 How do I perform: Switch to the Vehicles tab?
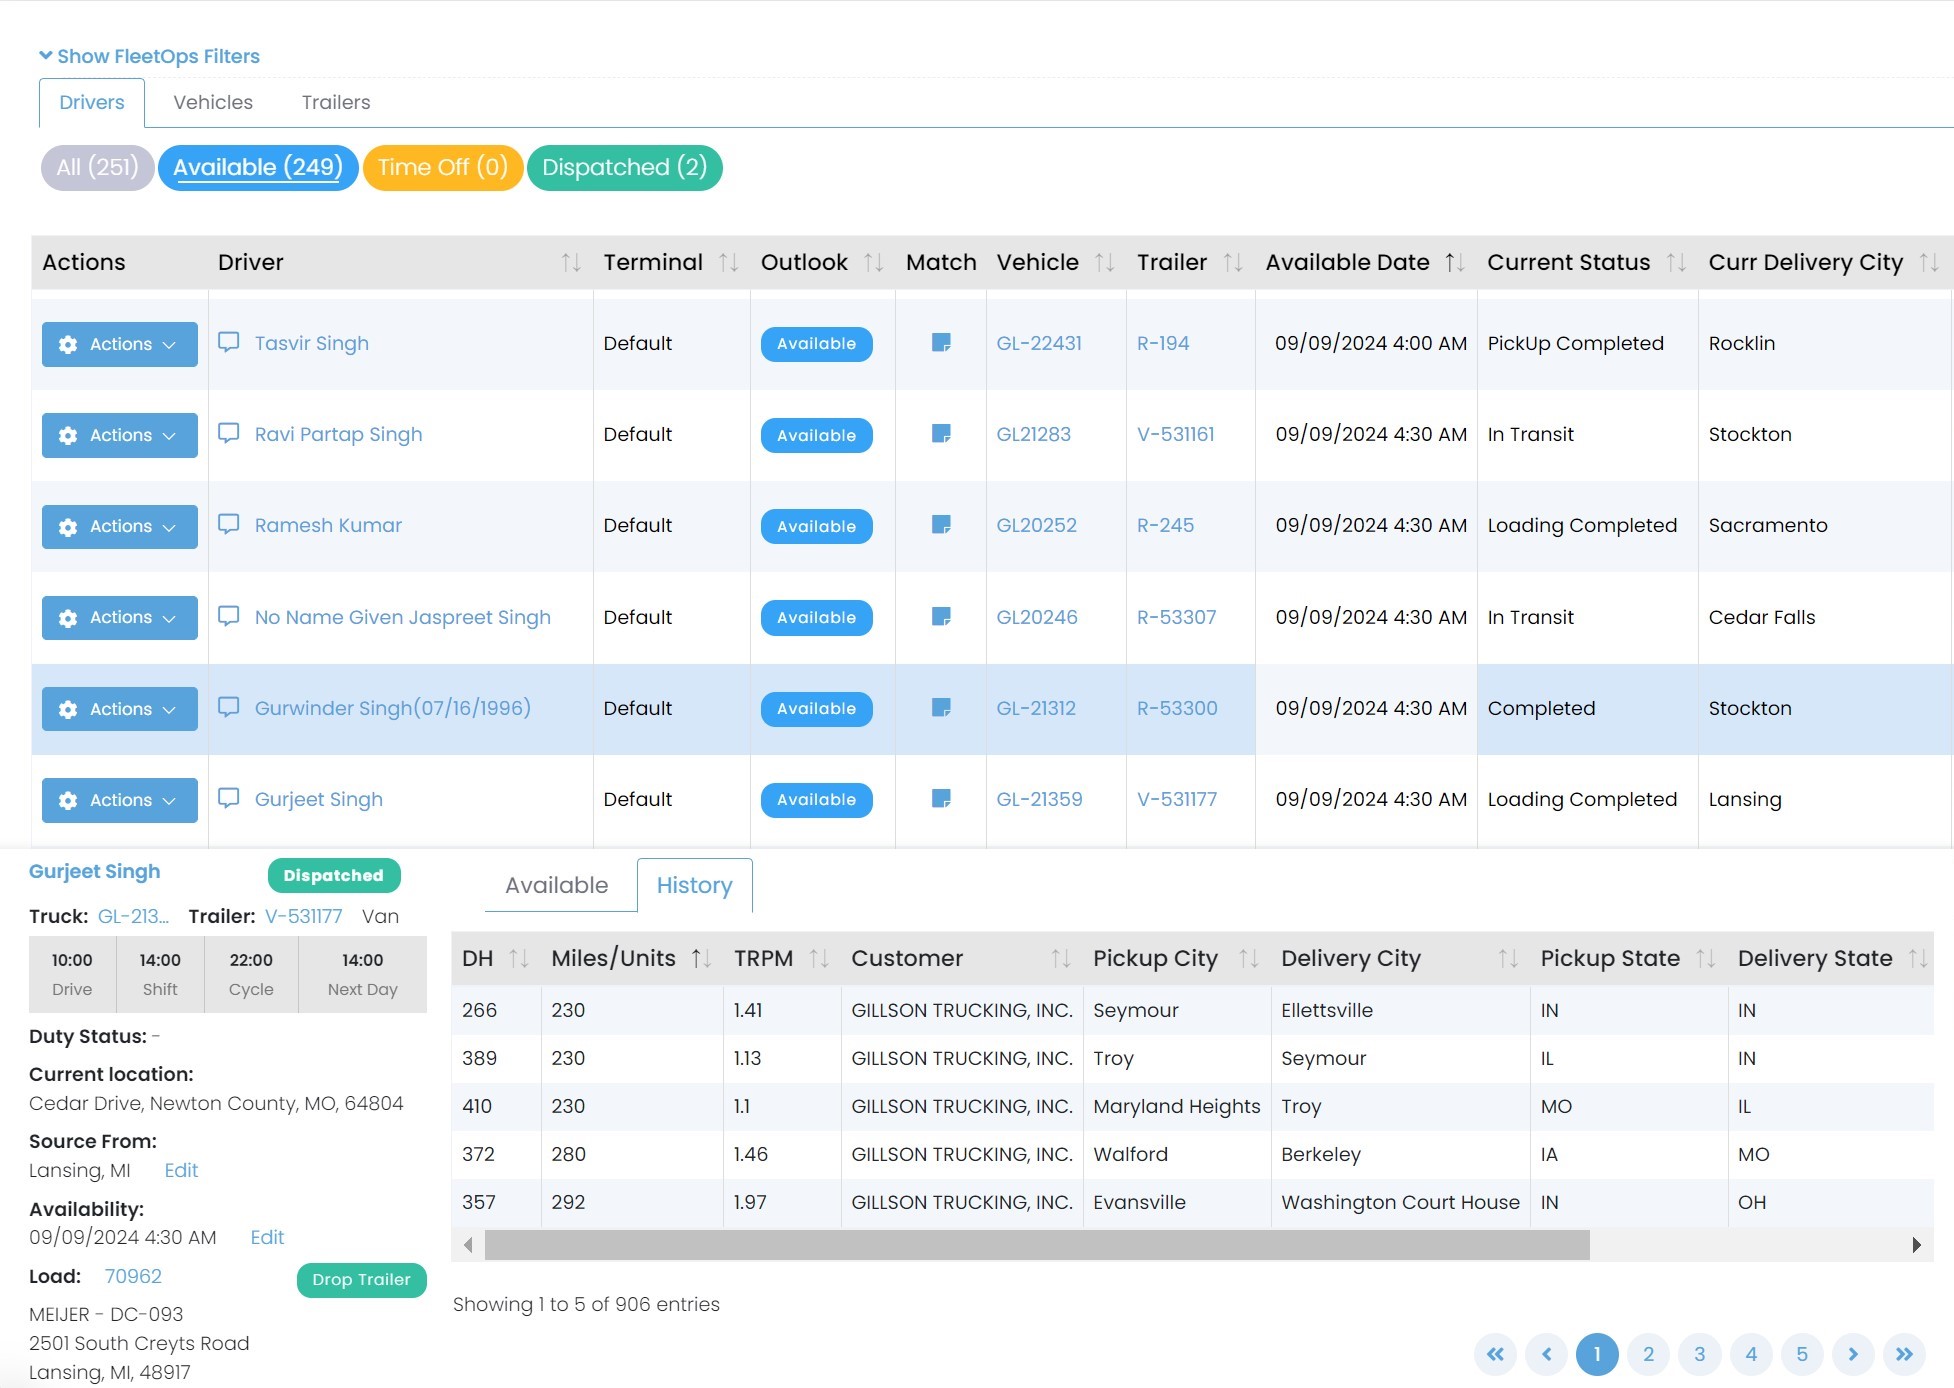213,102
